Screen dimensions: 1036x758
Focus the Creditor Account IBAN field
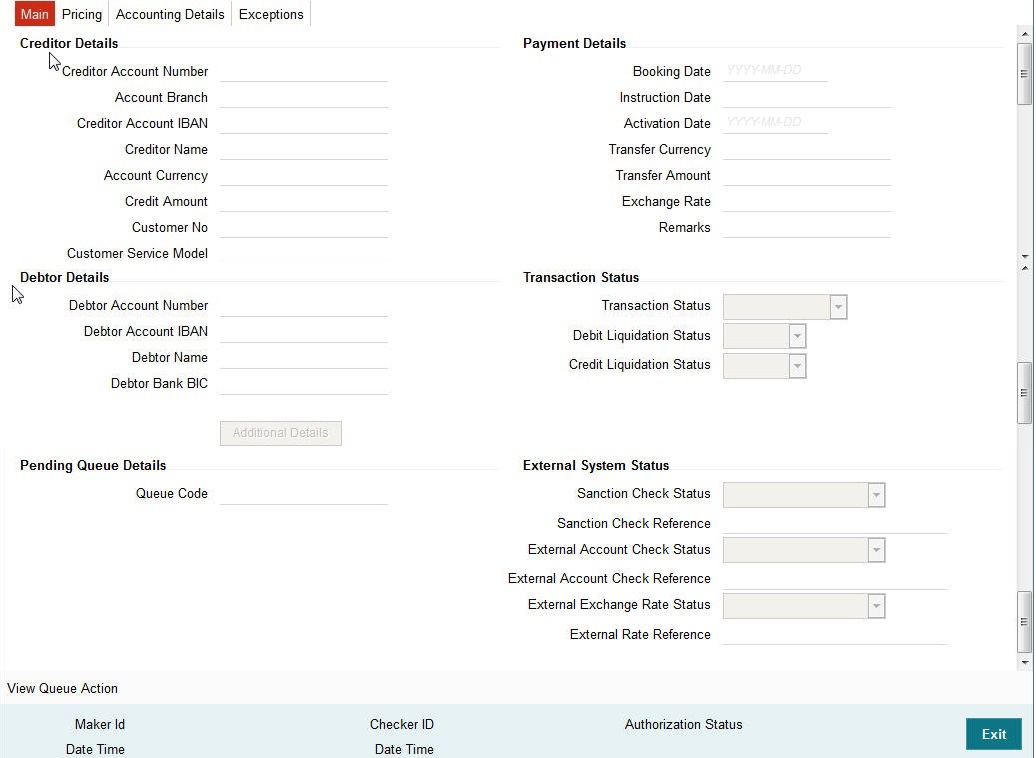point(304,122)
